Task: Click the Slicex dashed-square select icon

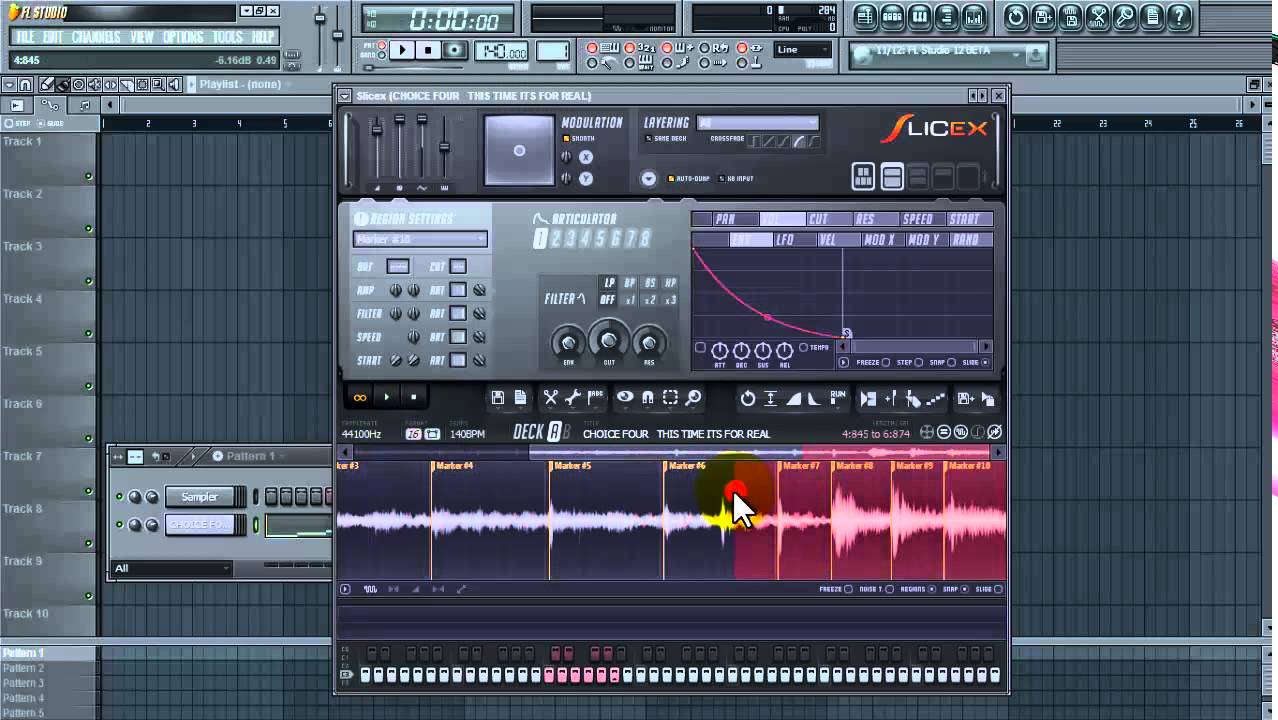Action: pyautogui.click(x=670, y=398)
